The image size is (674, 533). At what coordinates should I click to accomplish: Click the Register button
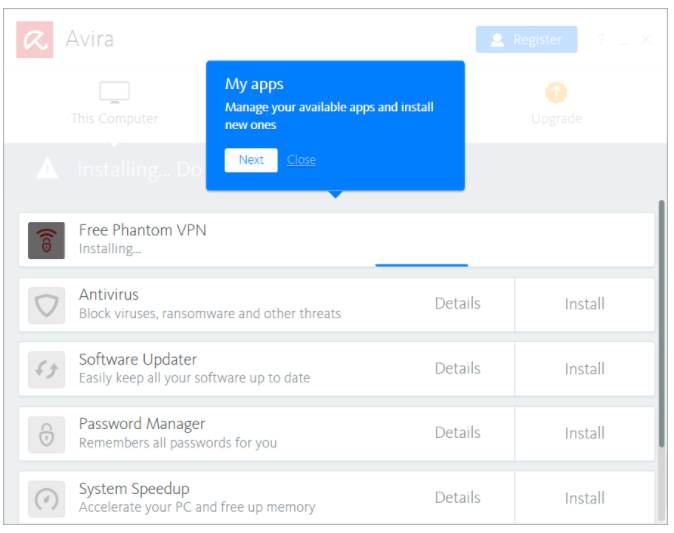pyautogui.click(x=526, y=40)
